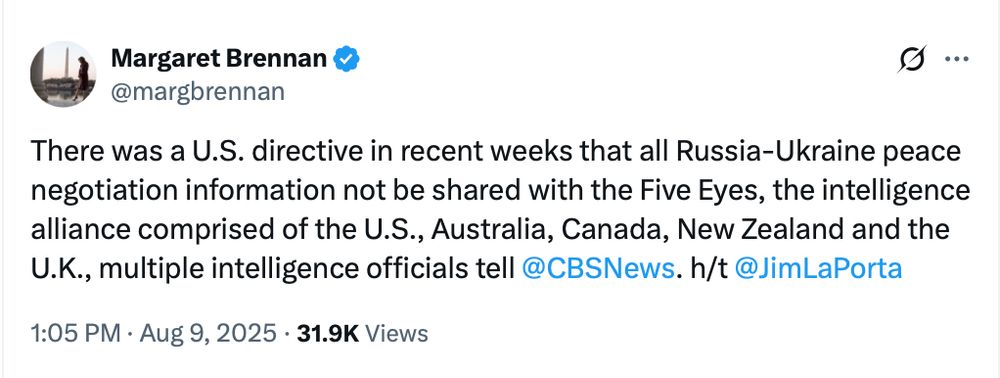Open the @margbrennan handle link

[198, 92]
